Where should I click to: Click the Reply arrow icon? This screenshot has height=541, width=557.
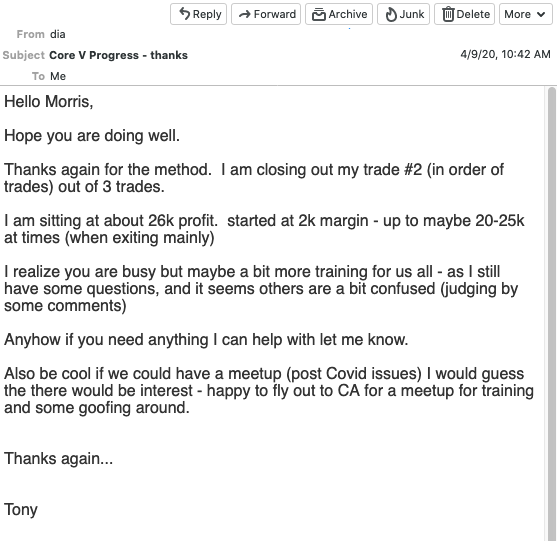click(184, 14)
